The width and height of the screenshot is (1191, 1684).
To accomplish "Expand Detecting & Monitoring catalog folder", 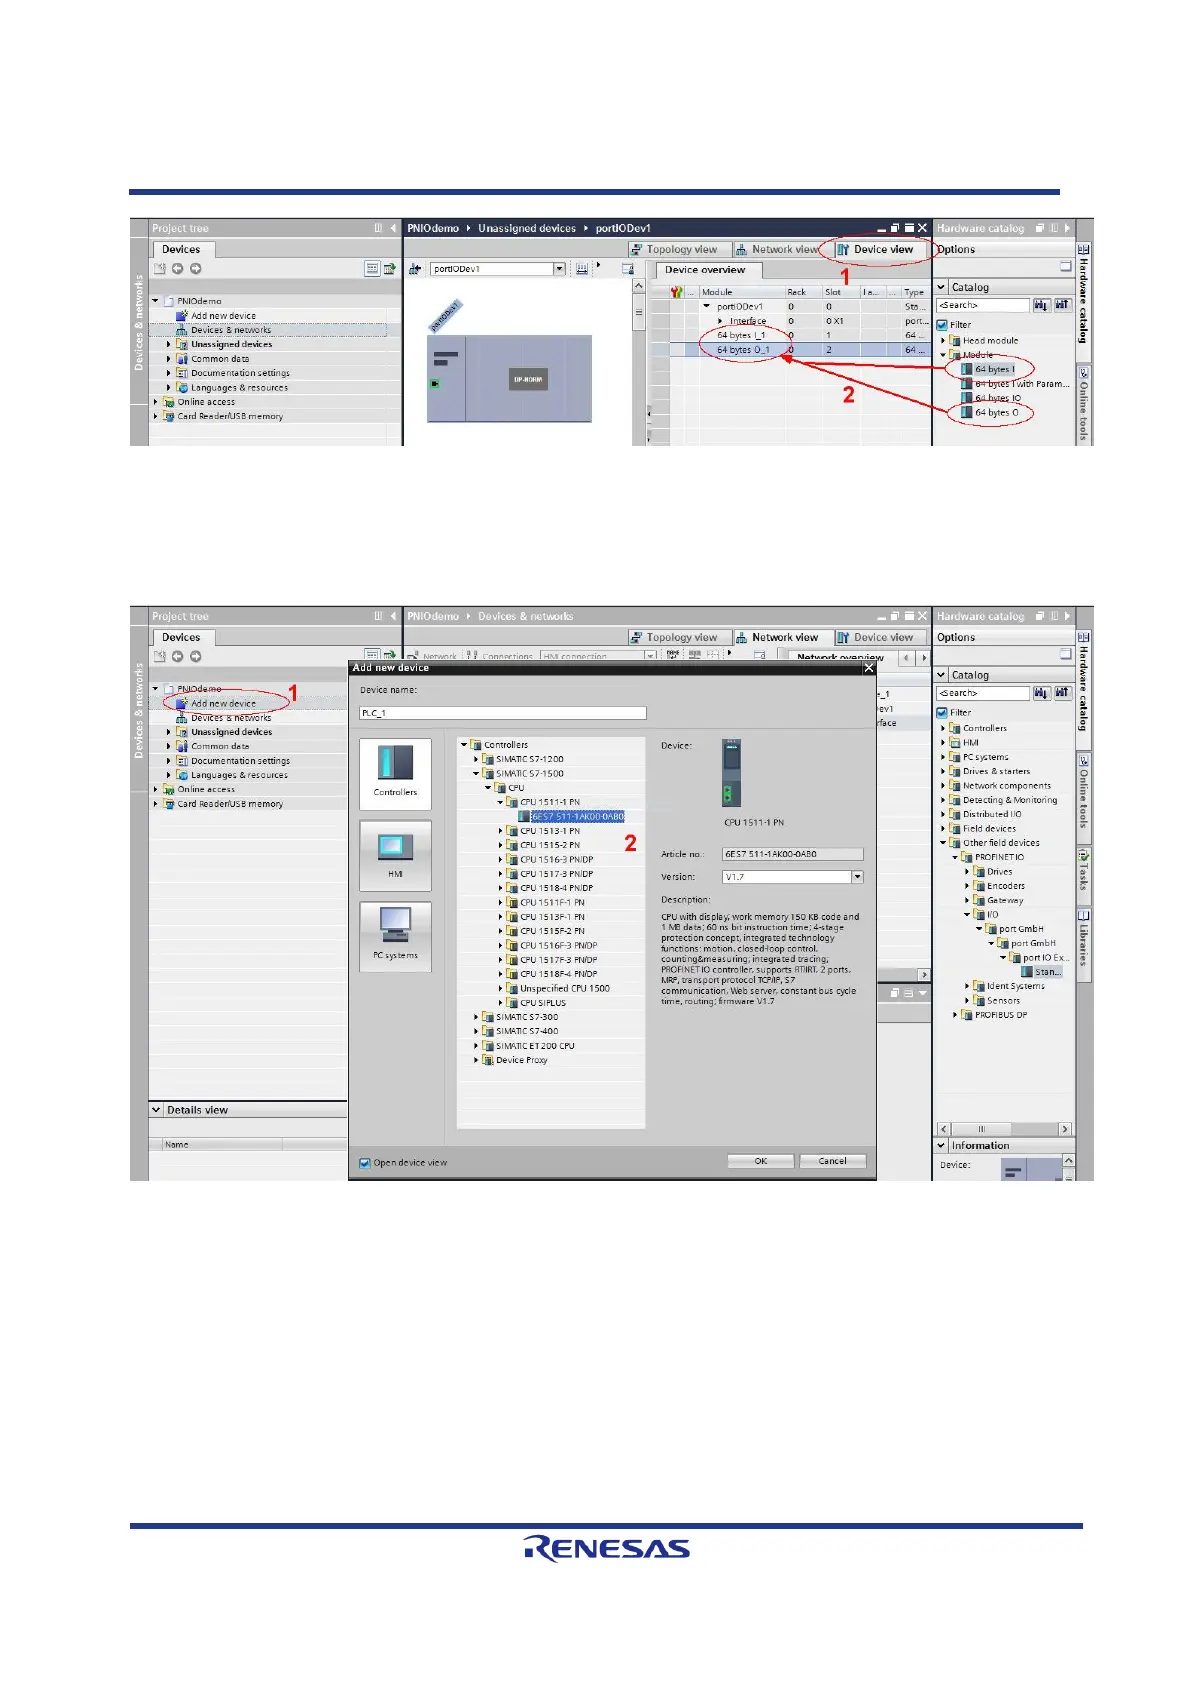I will [x=943, y=800].
